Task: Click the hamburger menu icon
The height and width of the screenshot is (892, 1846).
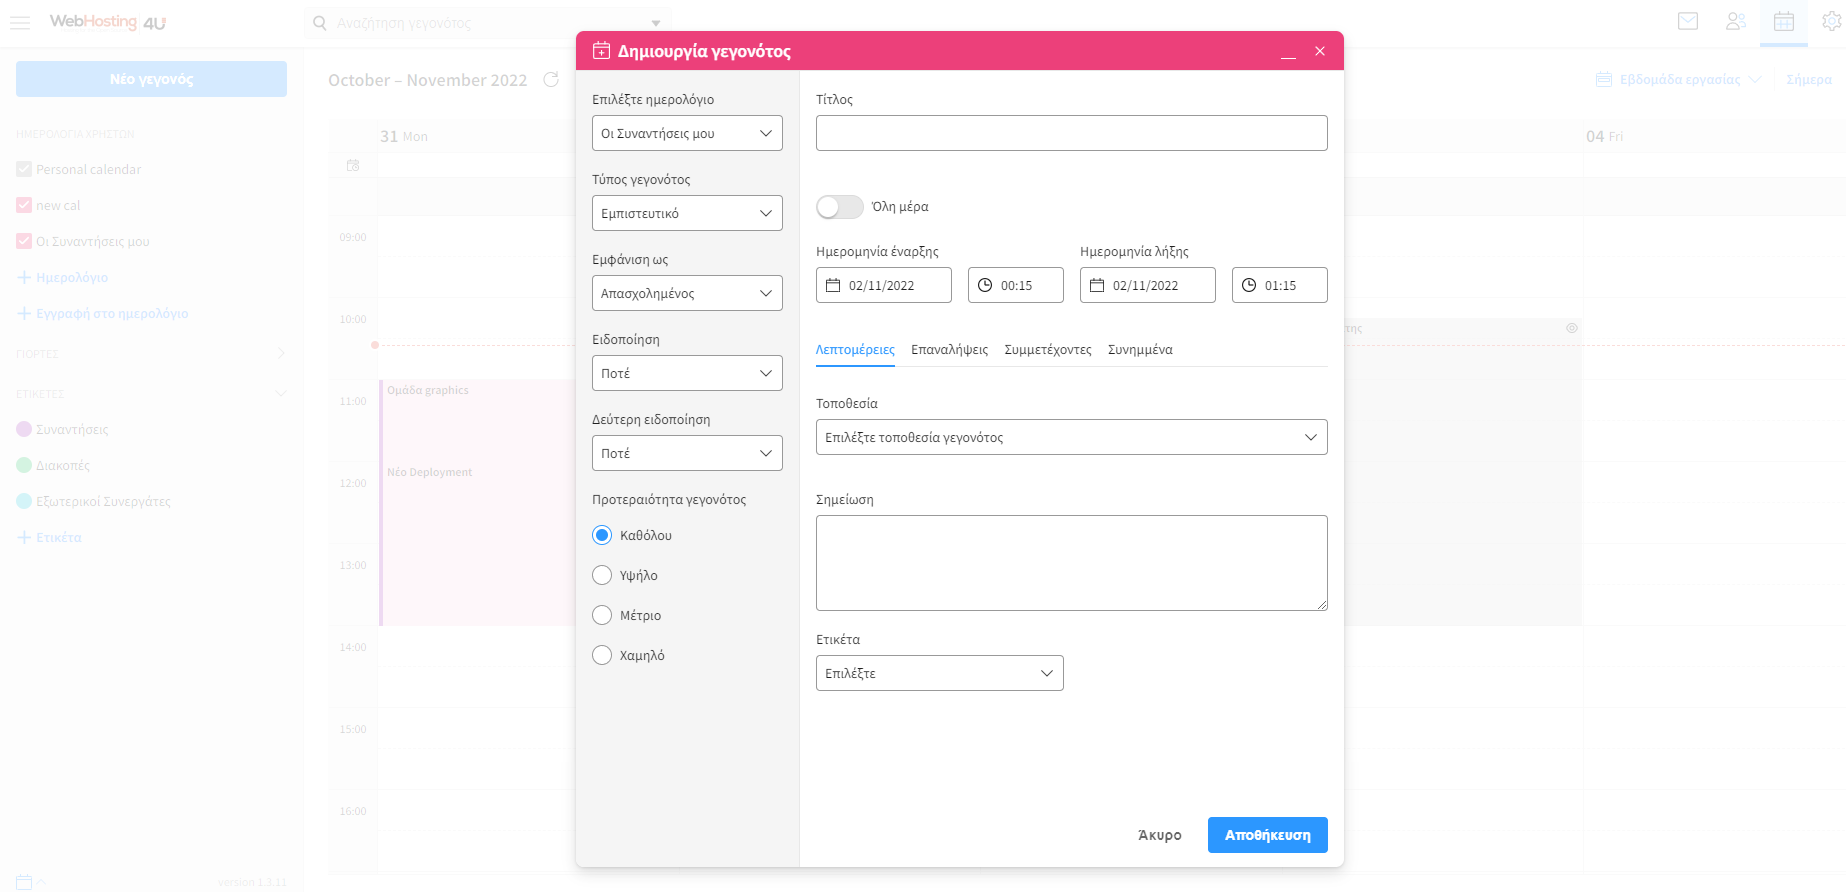Action: tap(20, 22)
